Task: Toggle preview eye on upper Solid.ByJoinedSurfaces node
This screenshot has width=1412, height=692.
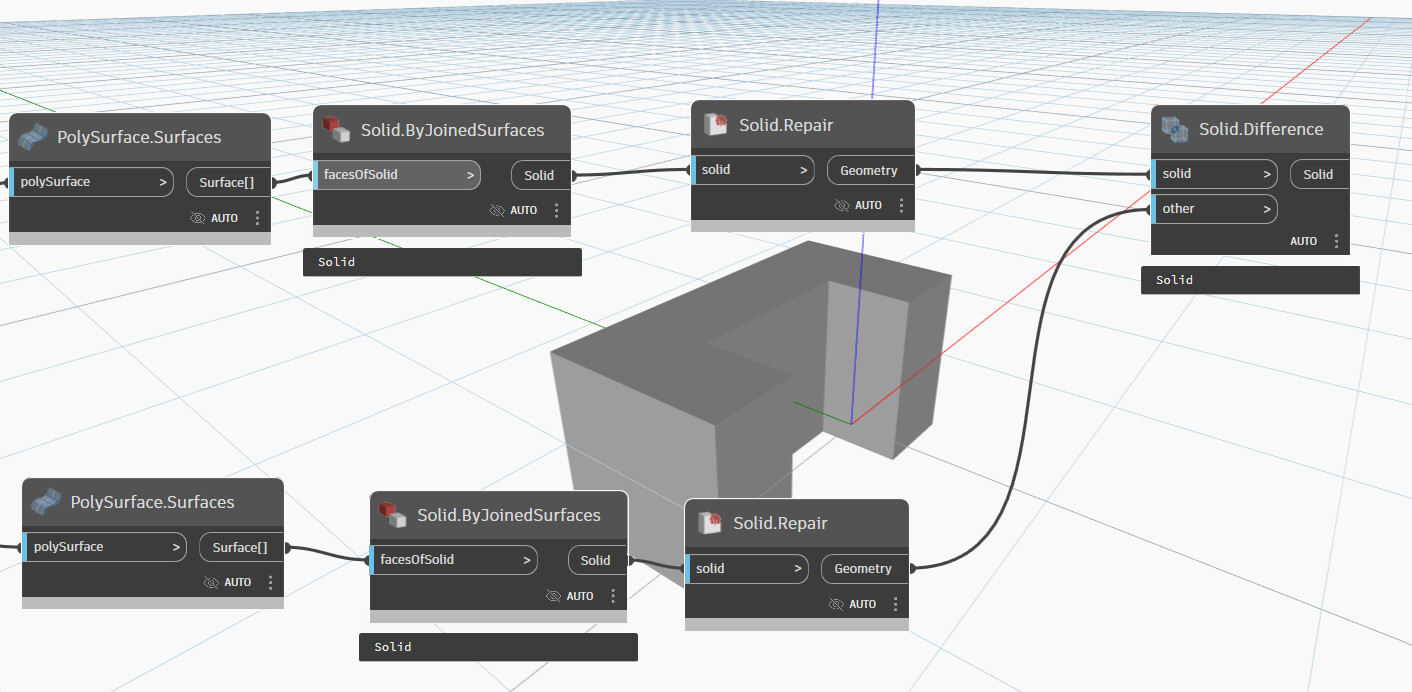Action: point(497,210)
